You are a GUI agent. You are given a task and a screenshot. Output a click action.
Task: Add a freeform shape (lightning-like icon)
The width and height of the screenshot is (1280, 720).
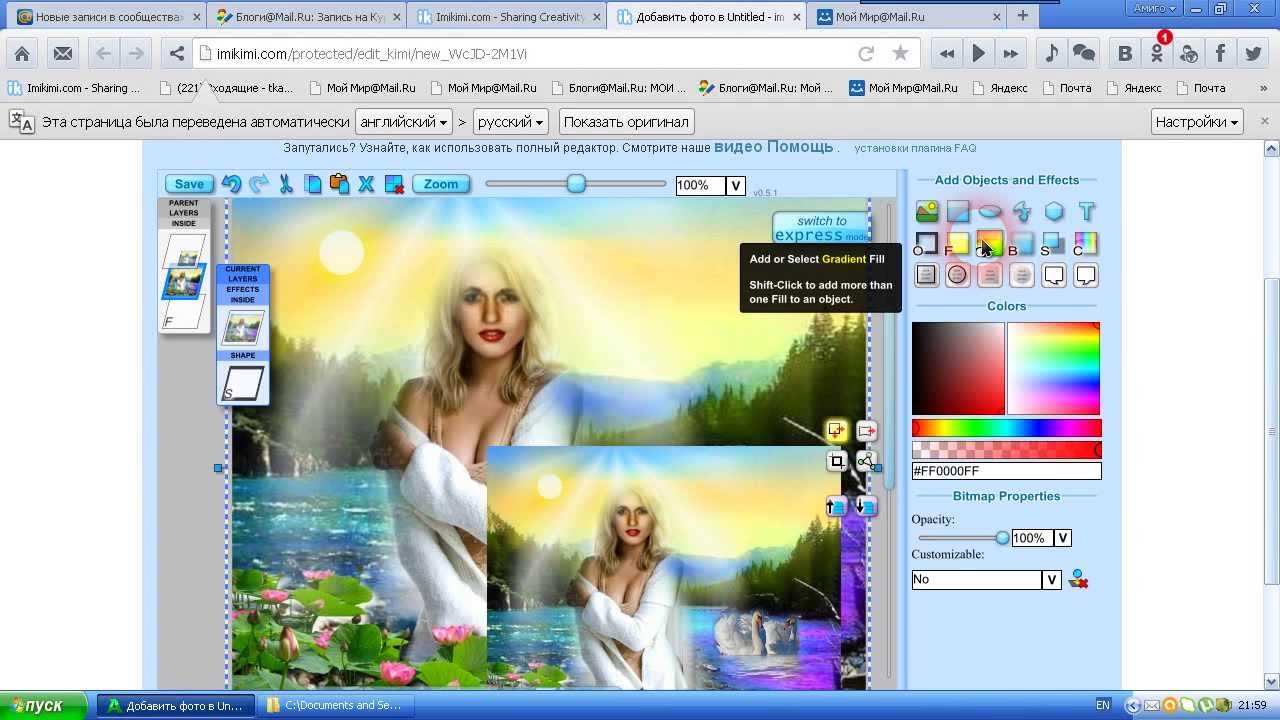[x=1022, y=211]
